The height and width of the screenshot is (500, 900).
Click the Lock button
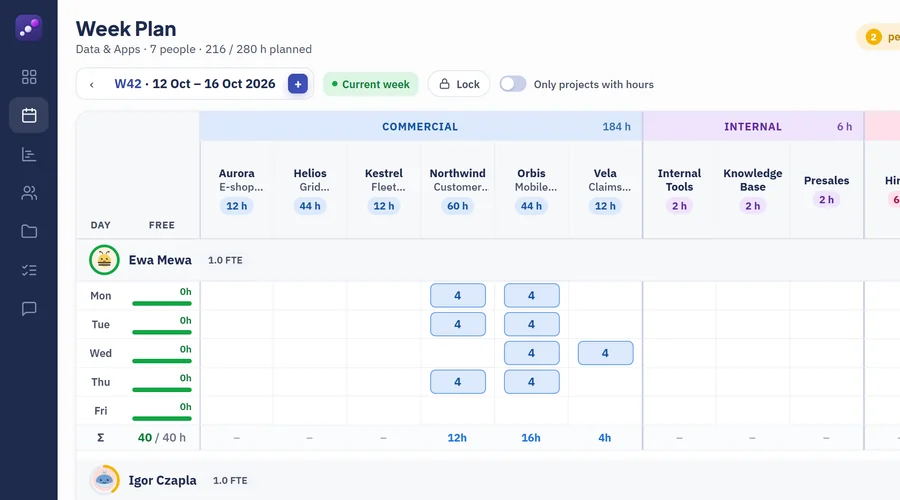pyautogui.click(x=459, y=84)
